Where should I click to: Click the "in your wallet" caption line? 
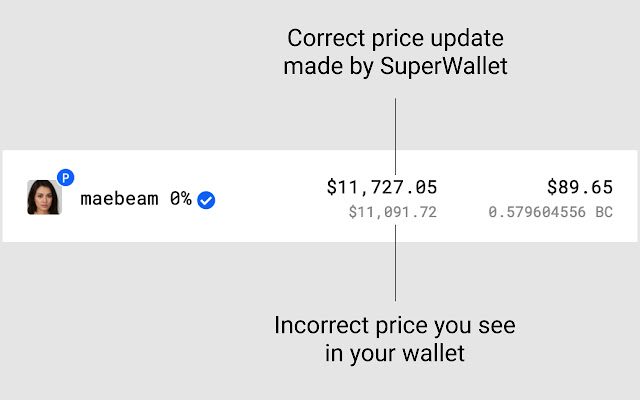pos(395,353)
